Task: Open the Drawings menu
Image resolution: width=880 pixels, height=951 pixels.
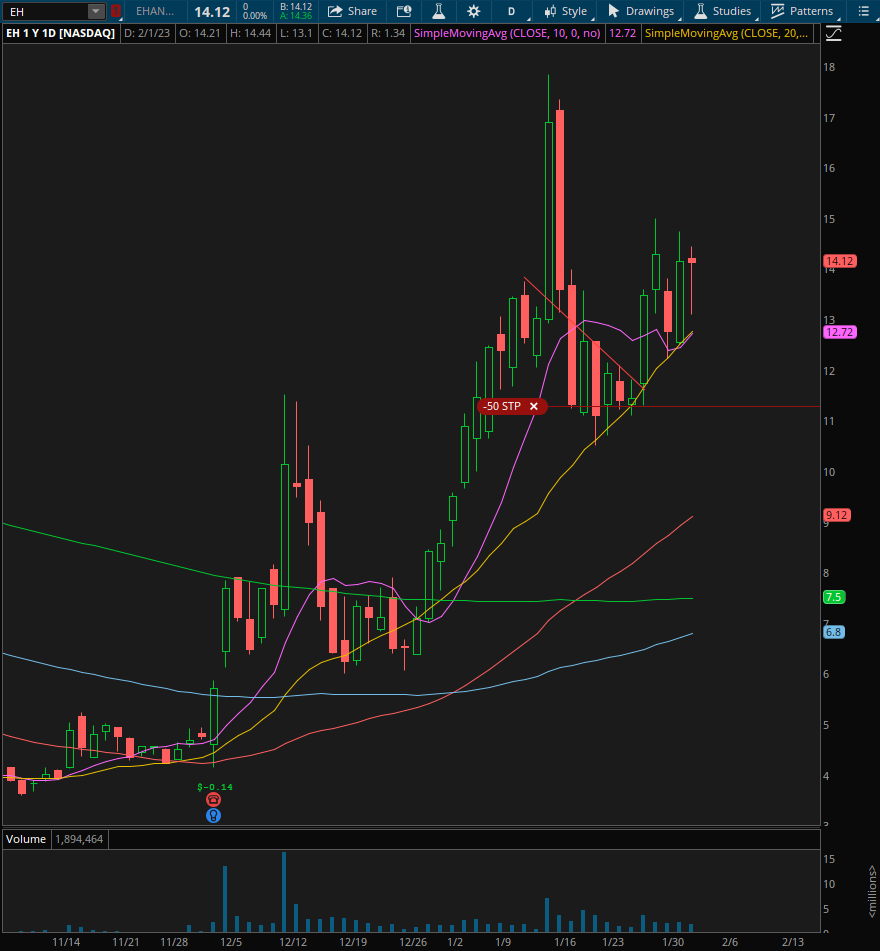Action: (x=641, y=11)
